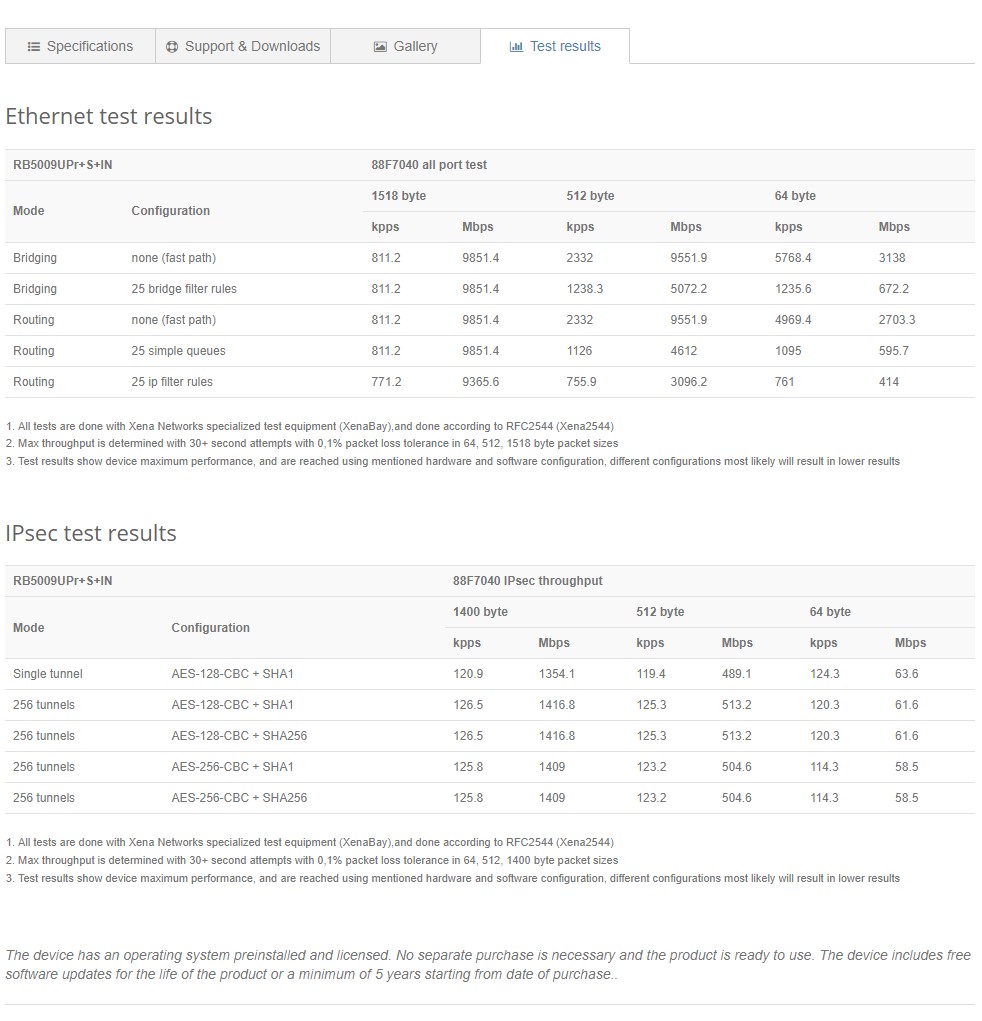
Task: Click the bar chart icon beside Test results
Action: [516, 47]
